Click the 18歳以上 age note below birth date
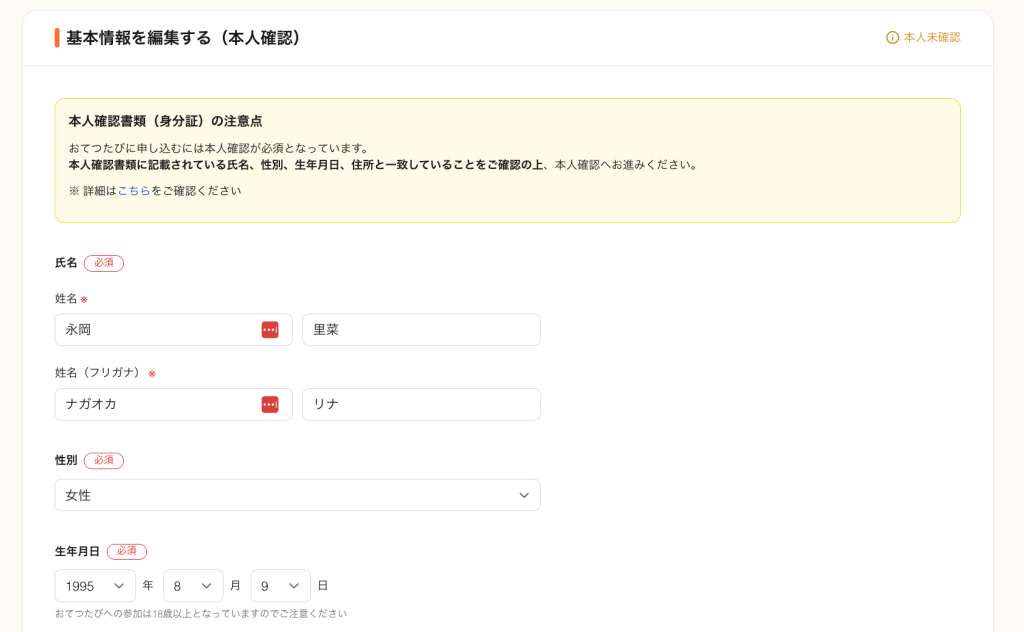1024x632 pixels. tap(201, 613)
